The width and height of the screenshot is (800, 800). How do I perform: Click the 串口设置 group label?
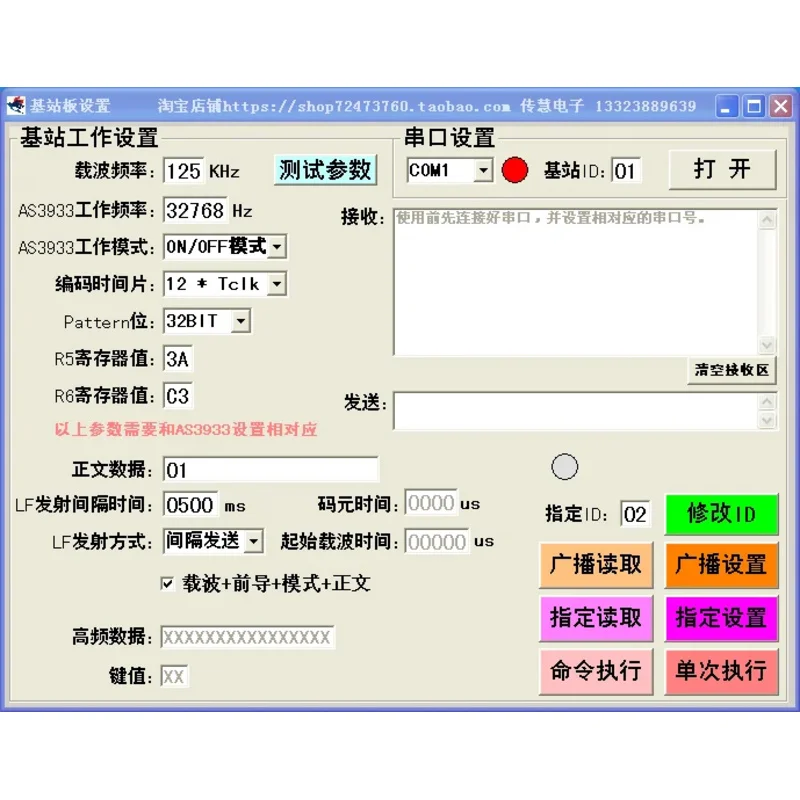(x=449, y=138)
